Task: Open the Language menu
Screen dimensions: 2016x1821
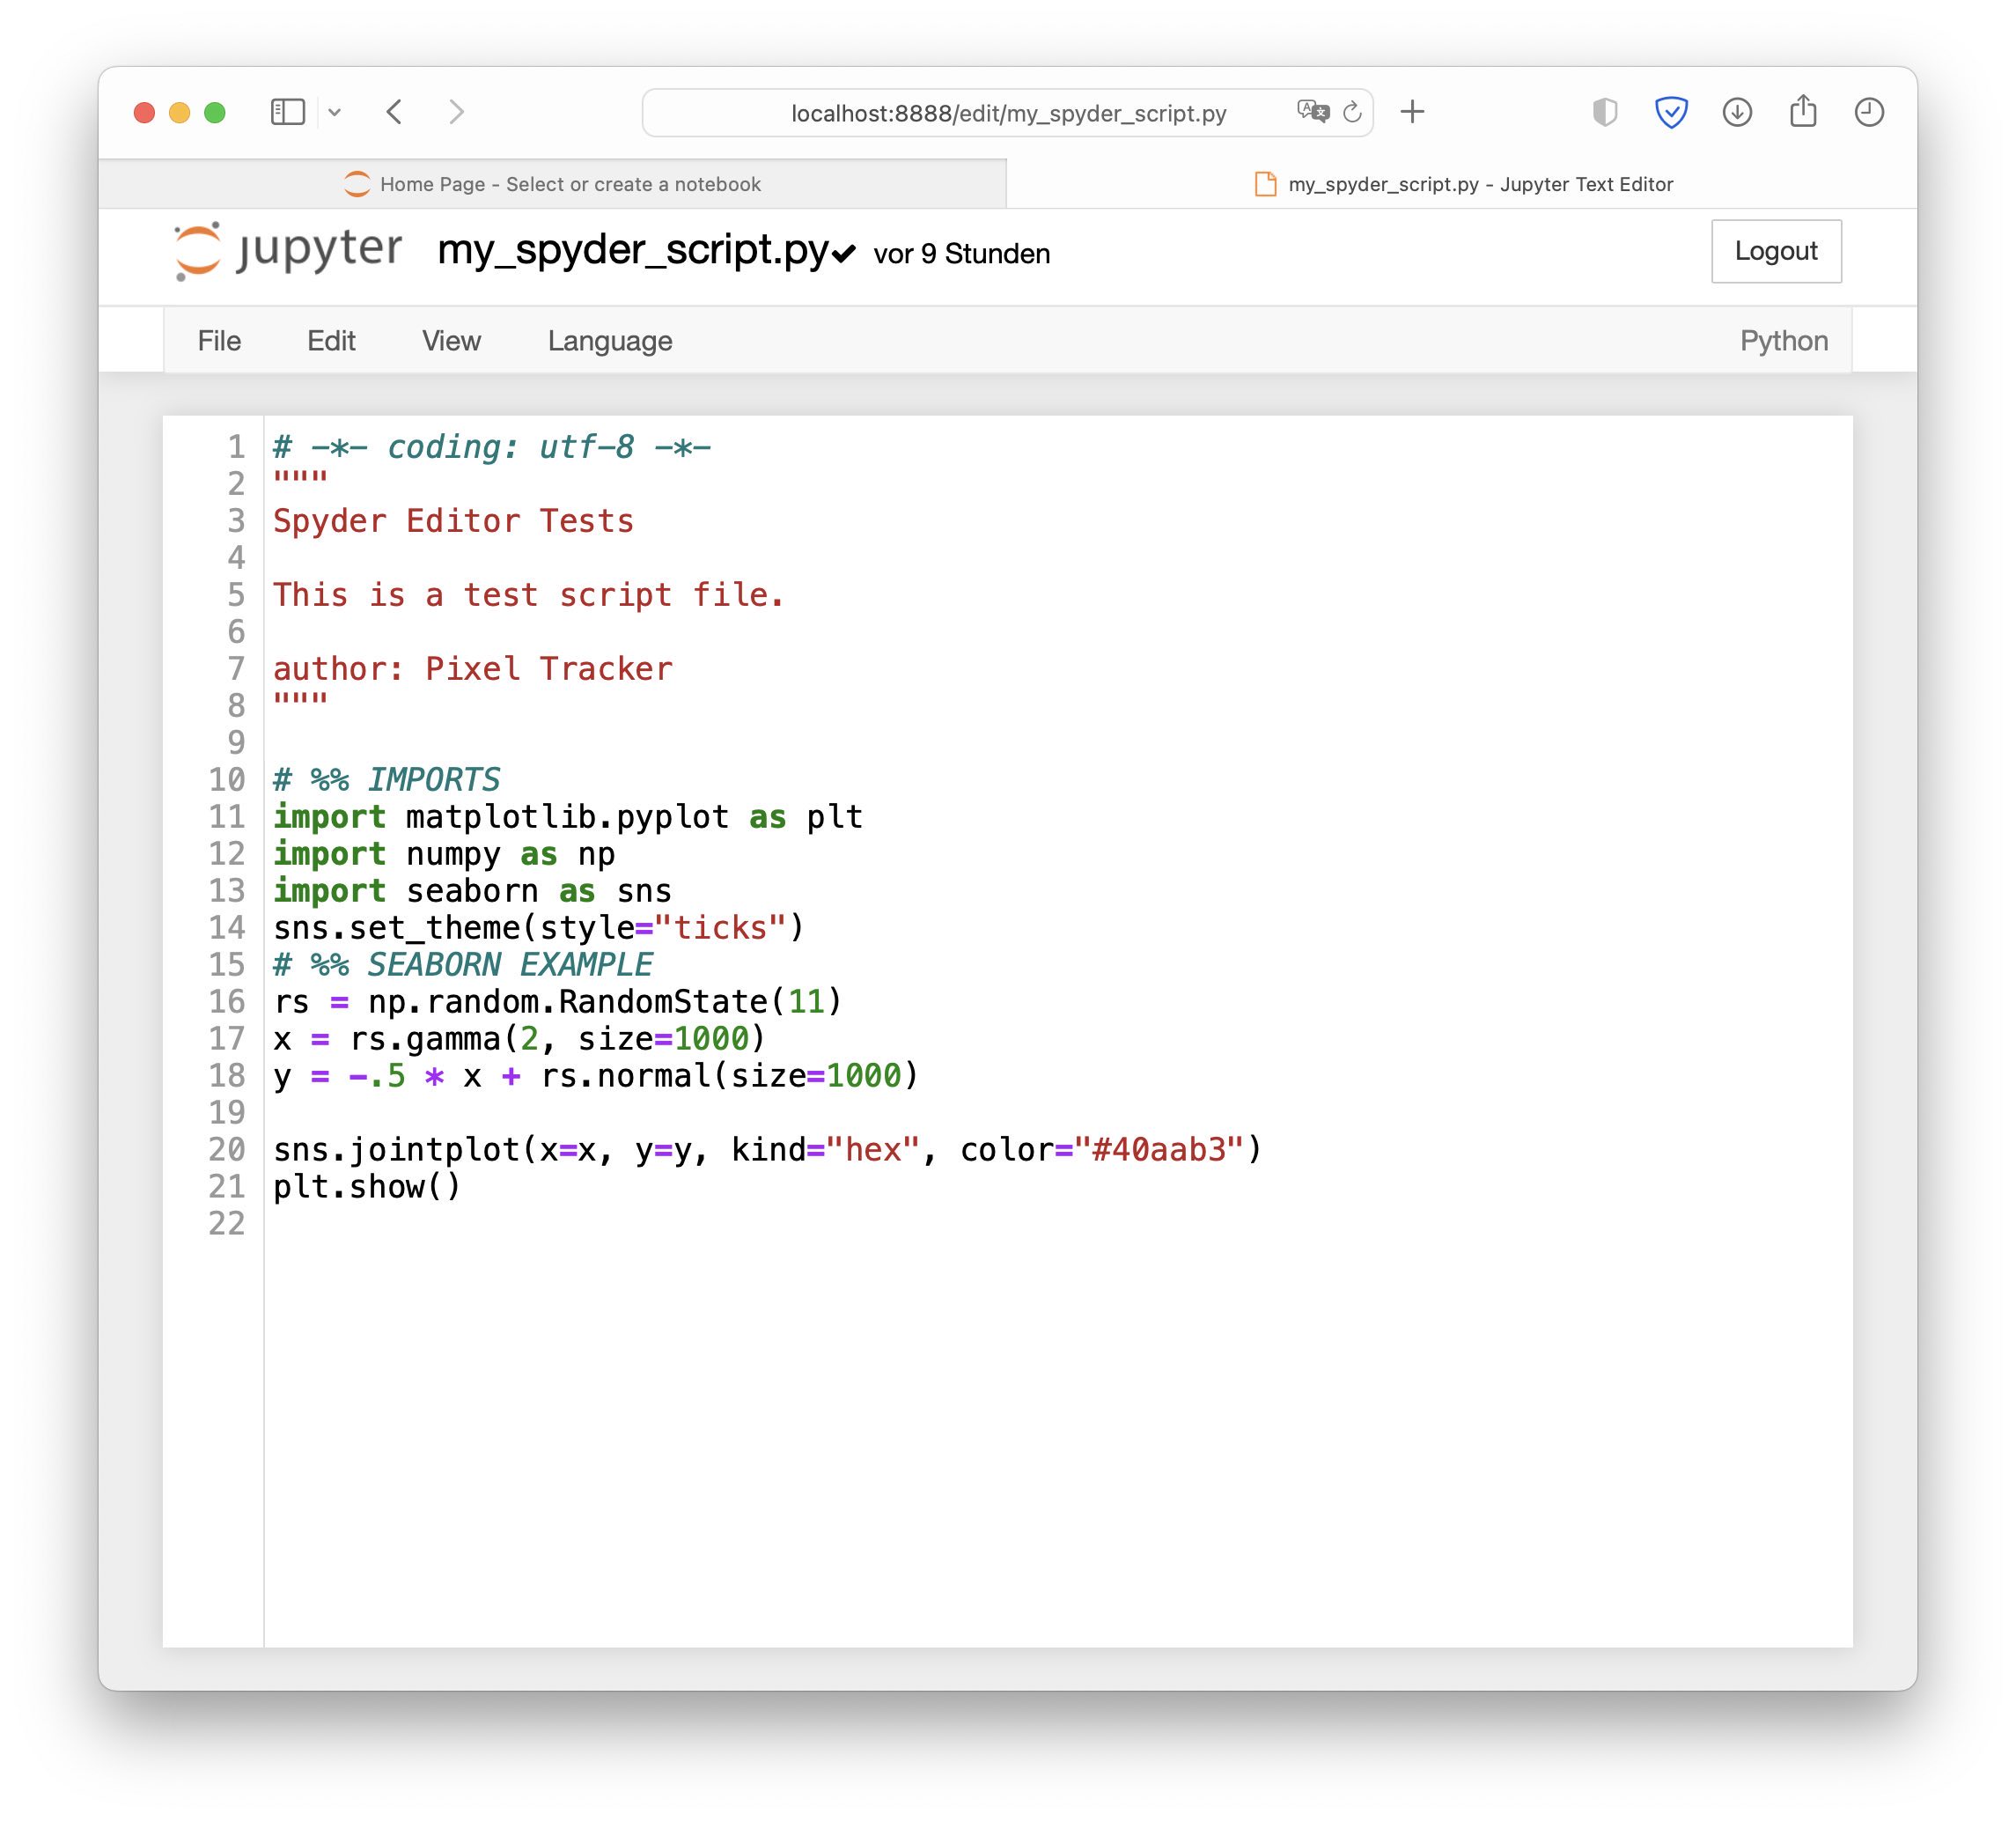Action: coord(609,339)
